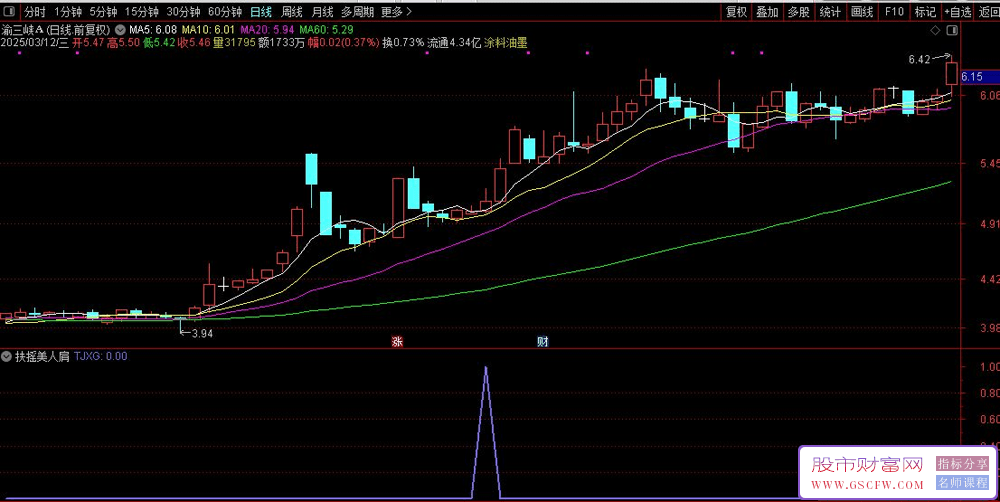
Task: Click the 复权 adjustment button
Action: pyautogui.click(x=736, y=12)
